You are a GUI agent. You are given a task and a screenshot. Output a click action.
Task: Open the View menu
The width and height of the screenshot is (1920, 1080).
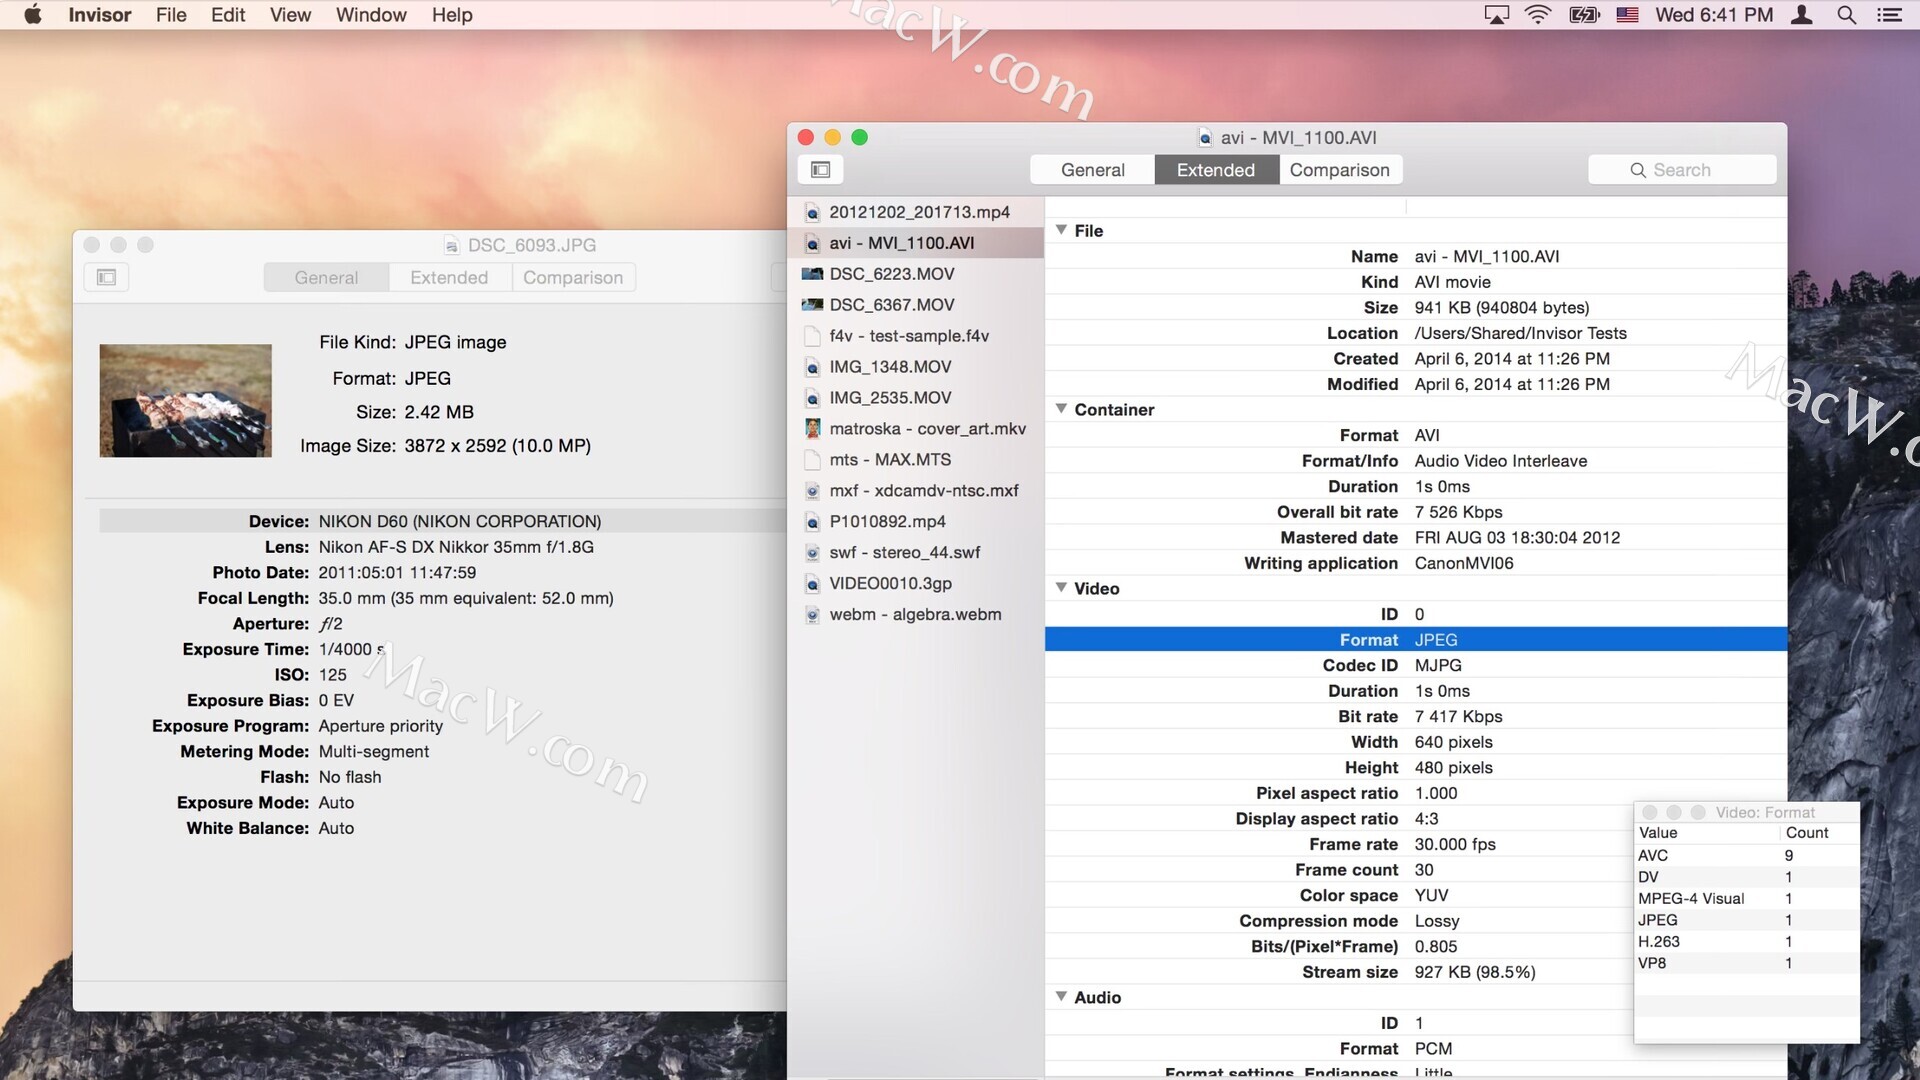(290, 15)
